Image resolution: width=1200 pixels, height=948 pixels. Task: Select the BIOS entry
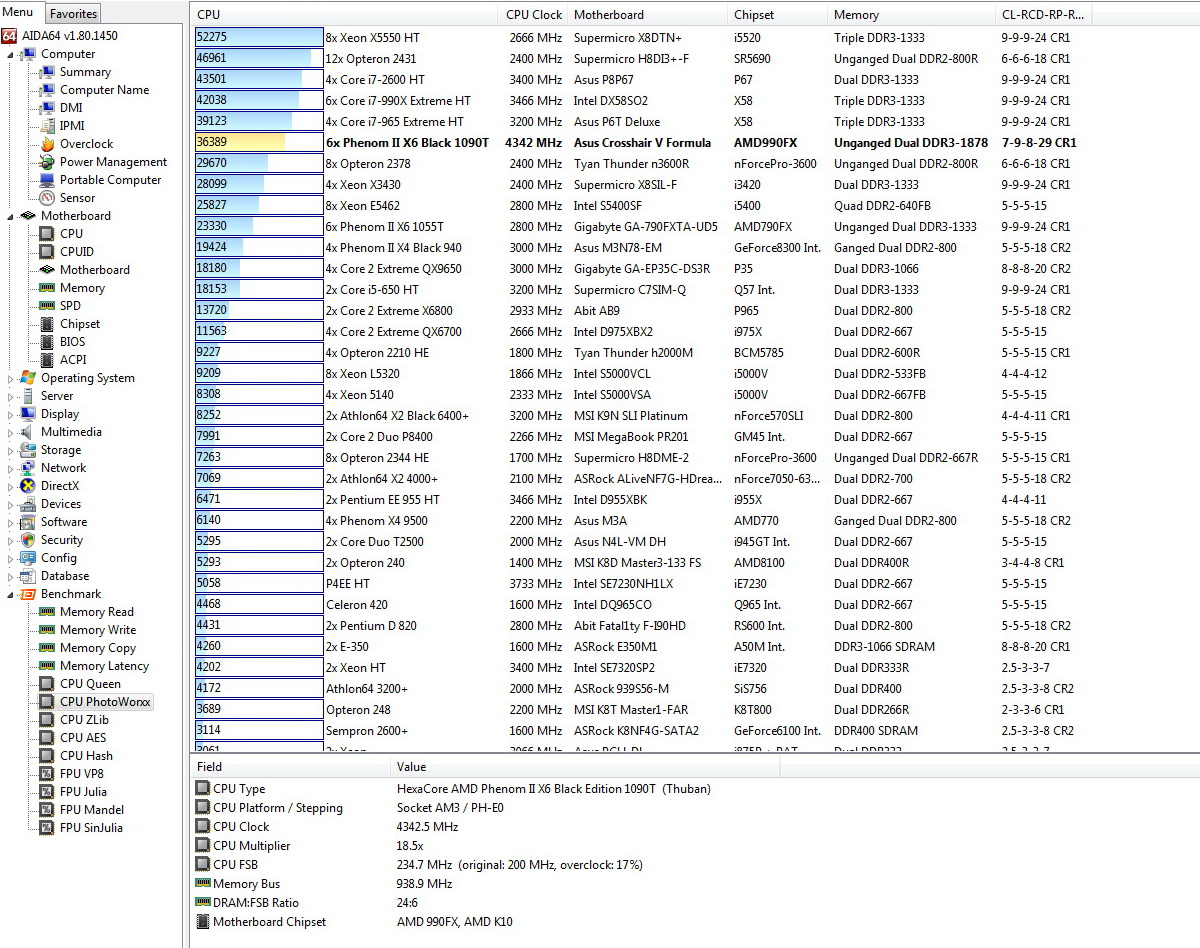pos(72,342)
